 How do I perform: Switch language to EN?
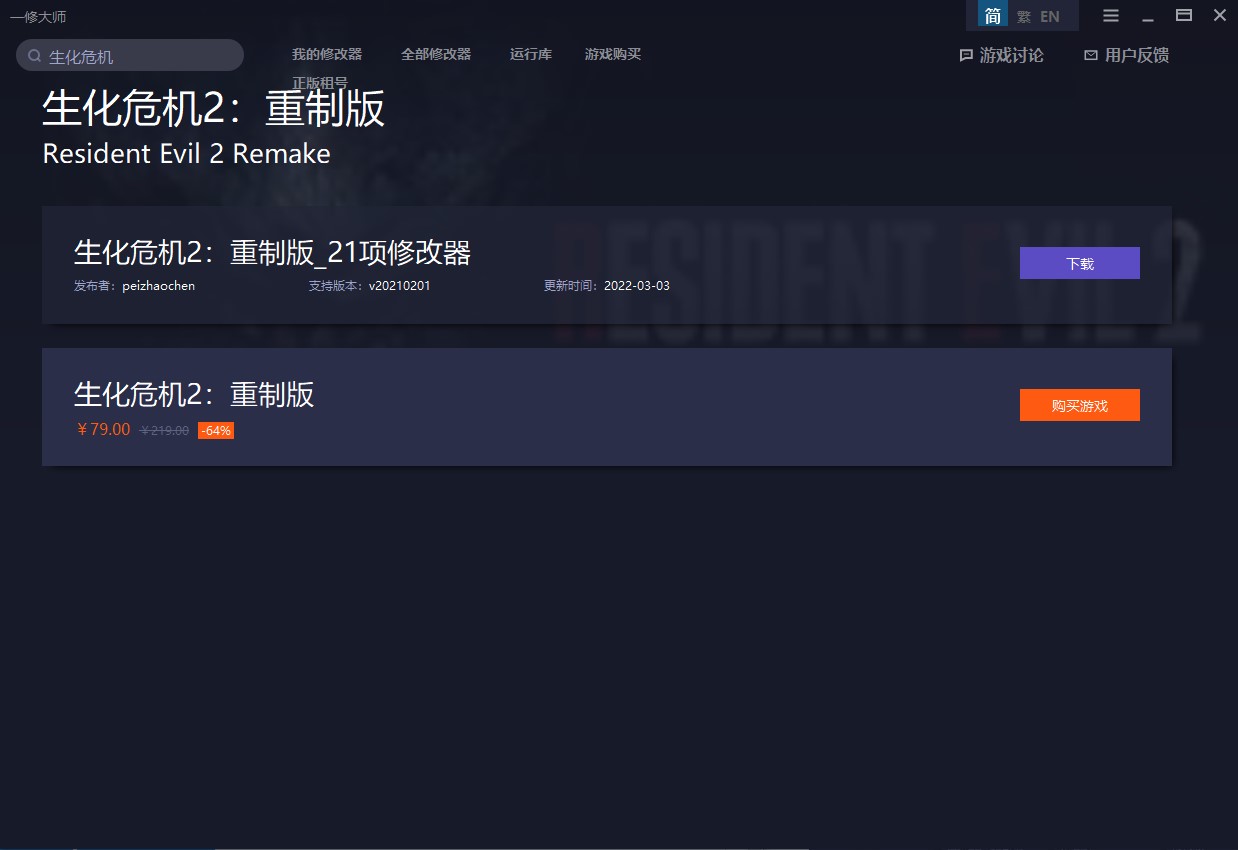[1050, 17]
